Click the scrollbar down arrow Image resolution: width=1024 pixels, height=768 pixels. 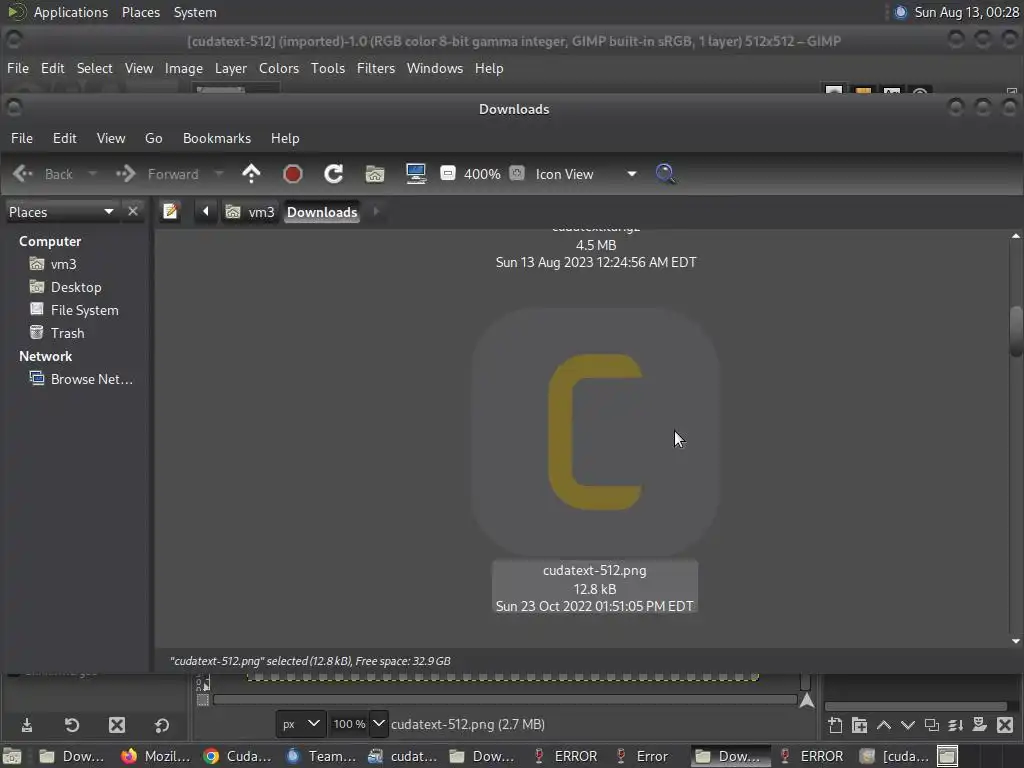tap(1016, 641)
